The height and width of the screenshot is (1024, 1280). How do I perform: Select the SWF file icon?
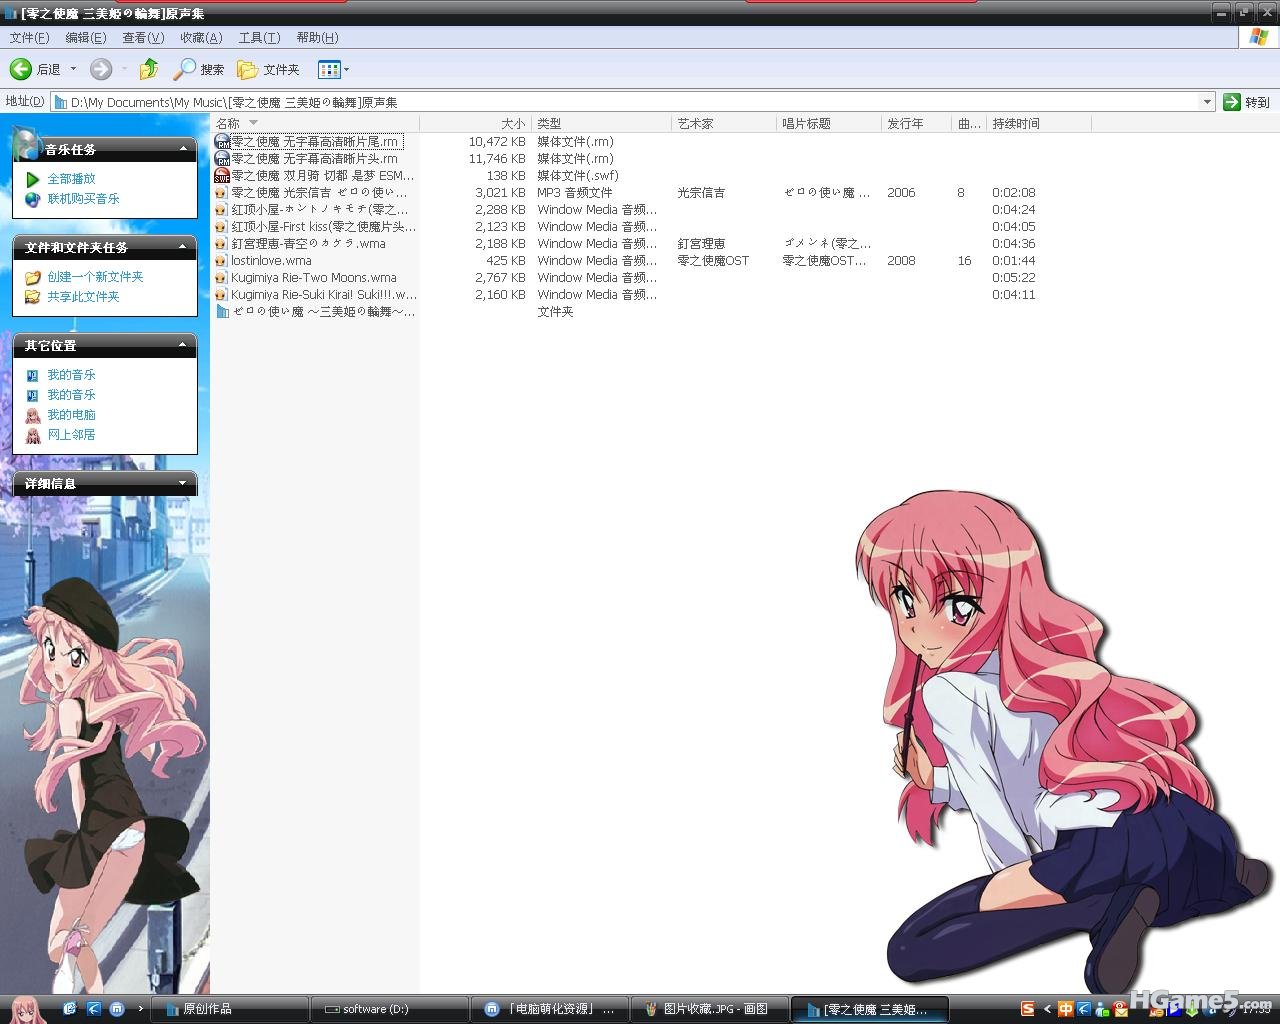click(x=222, y=176)
